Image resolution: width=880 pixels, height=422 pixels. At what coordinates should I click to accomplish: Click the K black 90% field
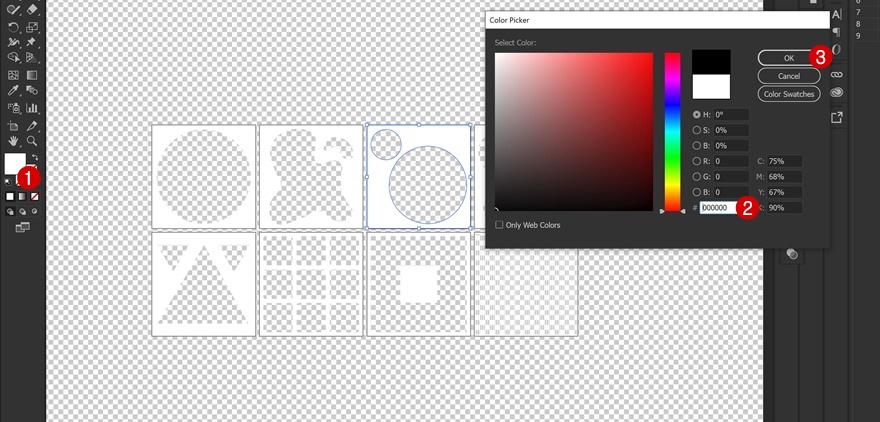tap(785, 208)
